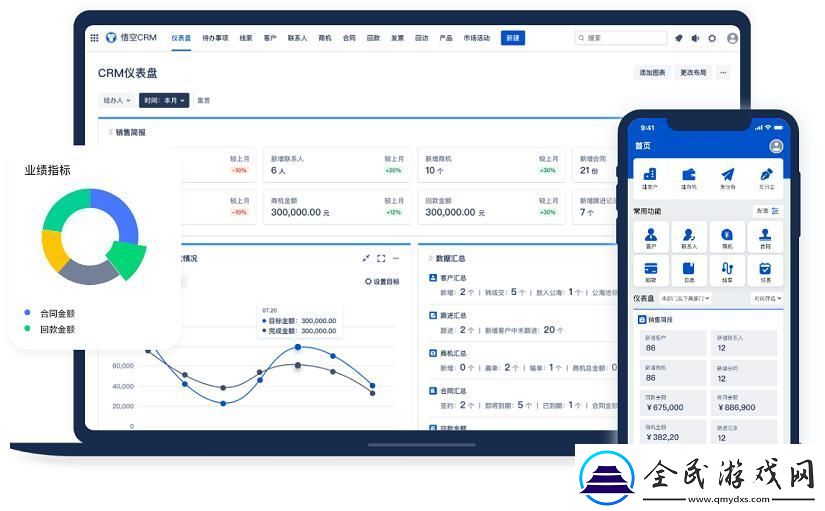Image resolution: width=825 pixels, height=511 pixels.
Task: Open the 线索 nav tab
Action: [x=246, y=38]
